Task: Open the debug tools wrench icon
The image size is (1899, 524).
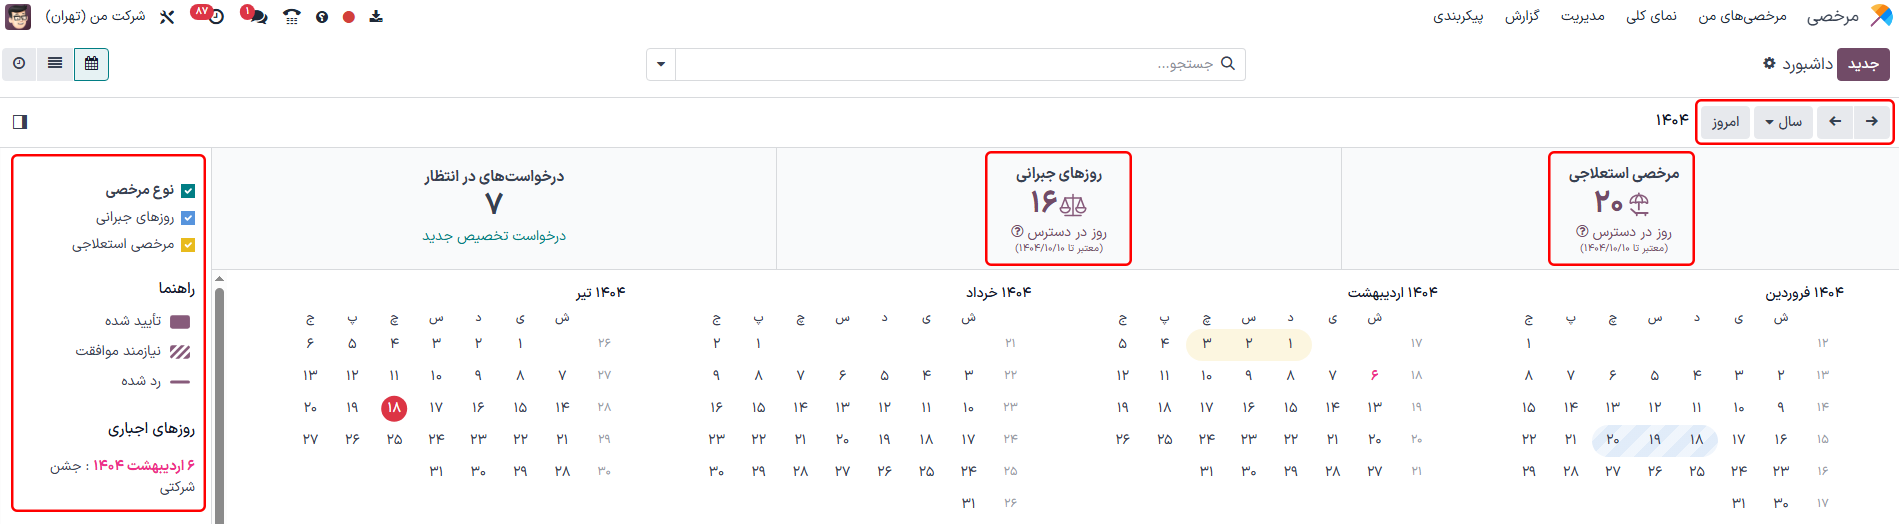Action: tap(167, 17)
